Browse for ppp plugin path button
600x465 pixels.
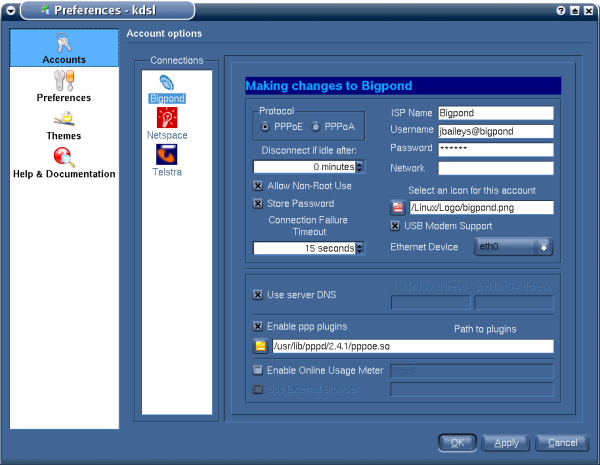coord(261,346)
